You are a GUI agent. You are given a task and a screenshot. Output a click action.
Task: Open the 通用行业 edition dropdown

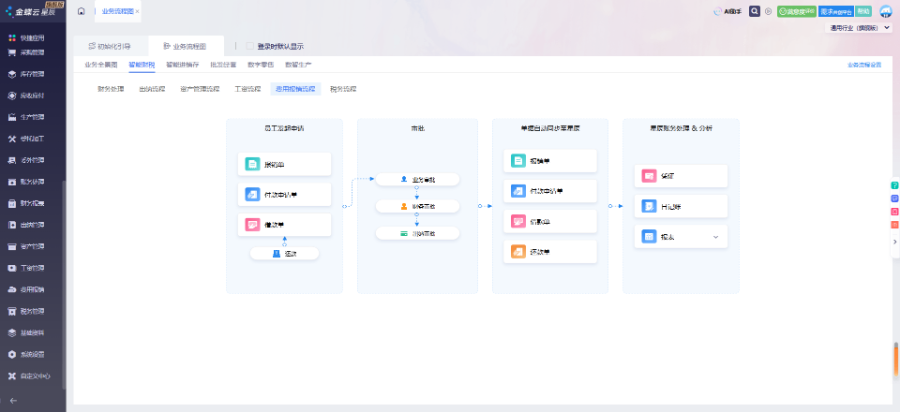click(x=858, y=28)
